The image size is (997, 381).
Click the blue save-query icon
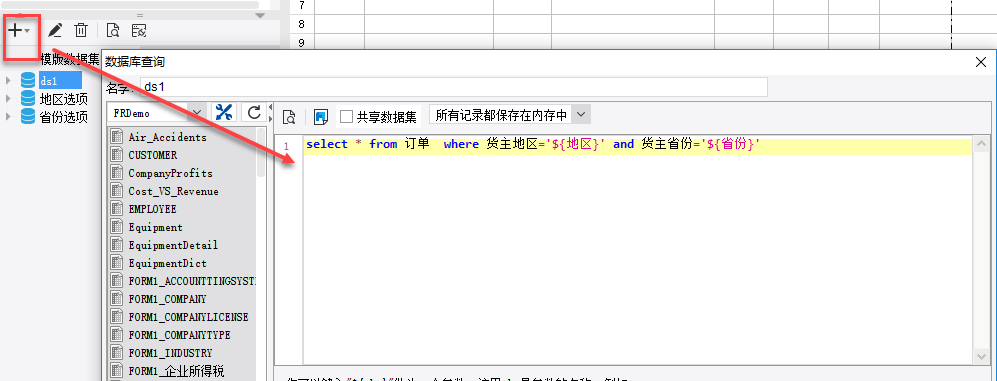(321, 117)
